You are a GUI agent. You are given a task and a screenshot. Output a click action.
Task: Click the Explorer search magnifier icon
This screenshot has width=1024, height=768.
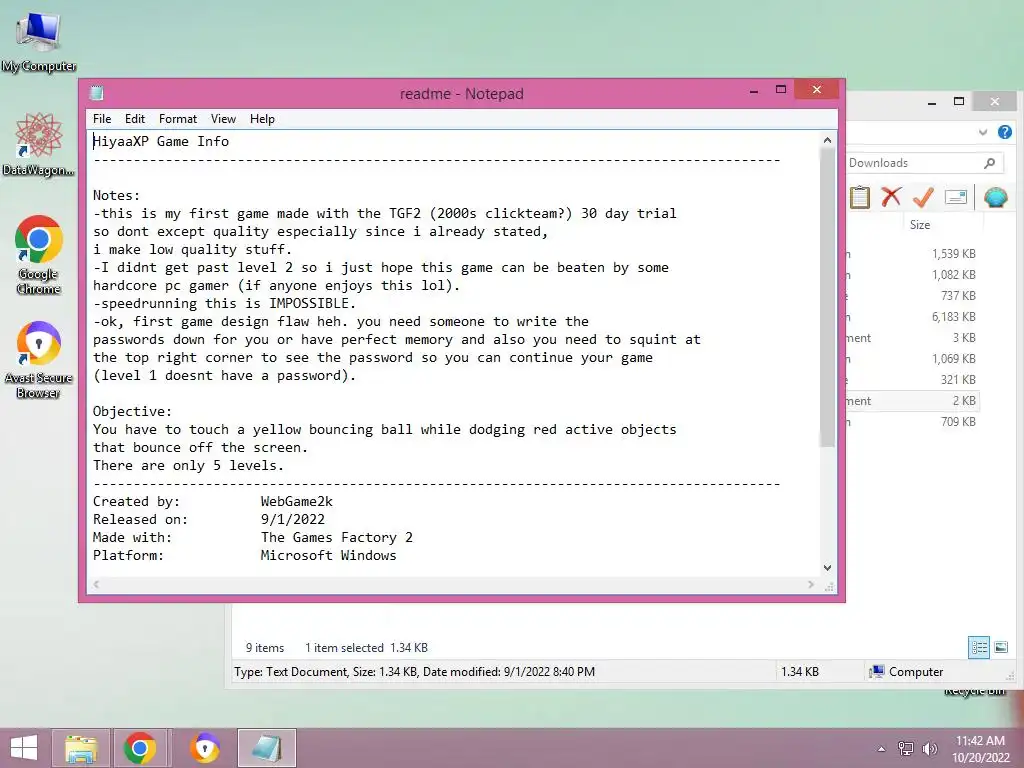point(989,163)
